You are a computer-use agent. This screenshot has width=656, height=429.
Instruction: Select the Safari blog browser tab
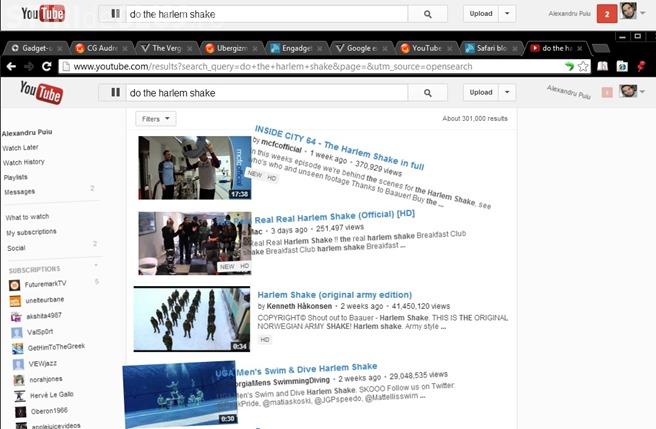click(490, 47)
